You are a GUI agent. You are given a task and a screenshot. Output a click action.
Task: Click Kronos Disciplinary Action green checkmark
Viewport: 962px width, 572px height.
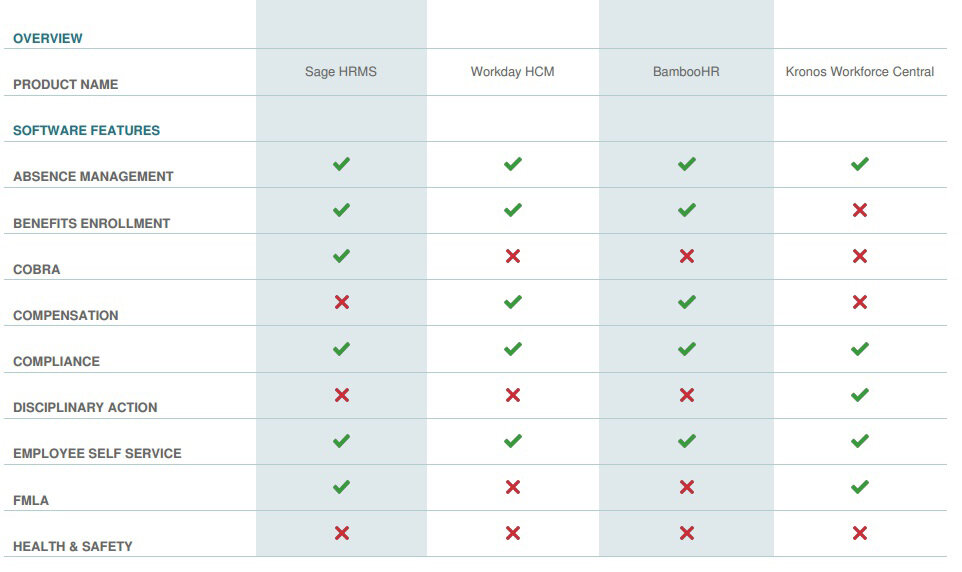[859, 395]
